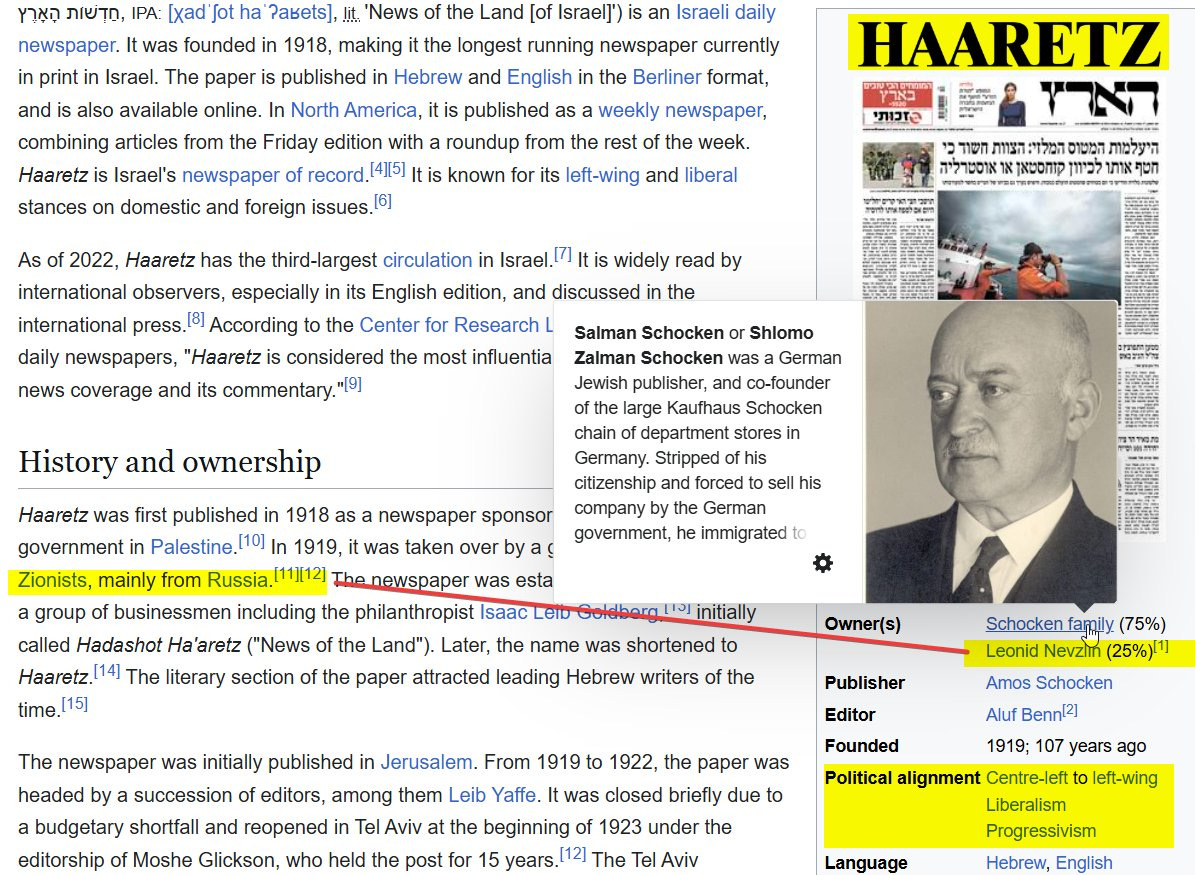
Task: Open the North America link
Action: 354,110
